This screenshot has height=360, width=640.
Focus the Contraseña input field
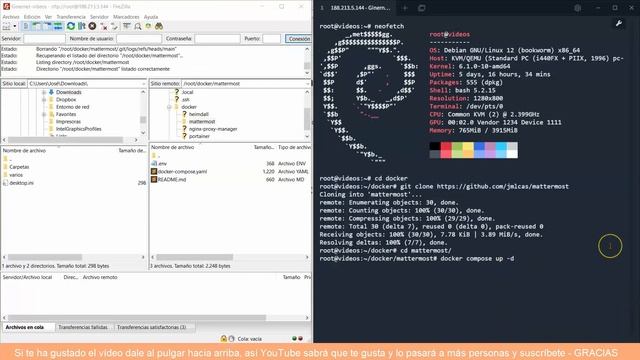[217, 39]
